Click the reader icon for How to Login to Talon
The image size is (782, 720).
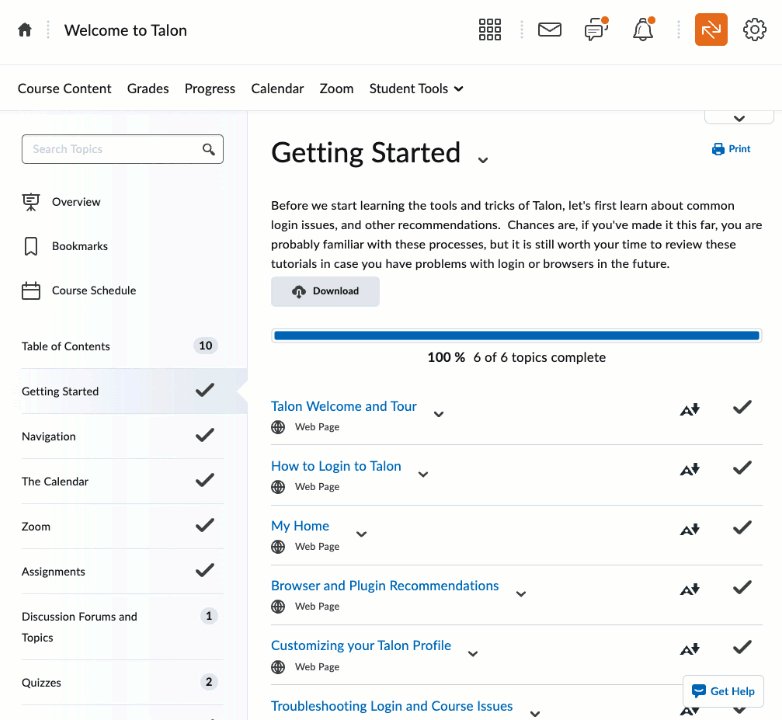coord(690,469)
